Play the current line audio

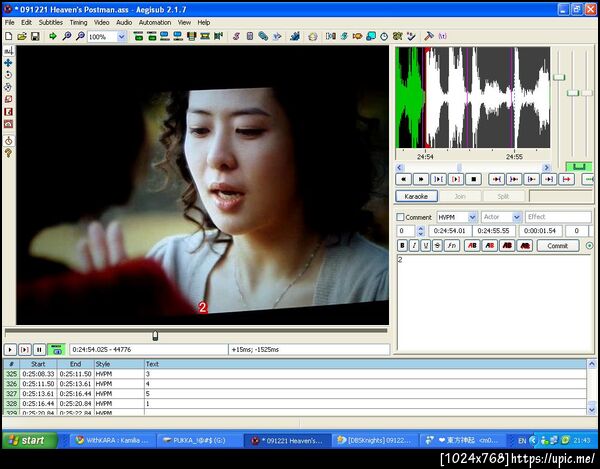456,179
